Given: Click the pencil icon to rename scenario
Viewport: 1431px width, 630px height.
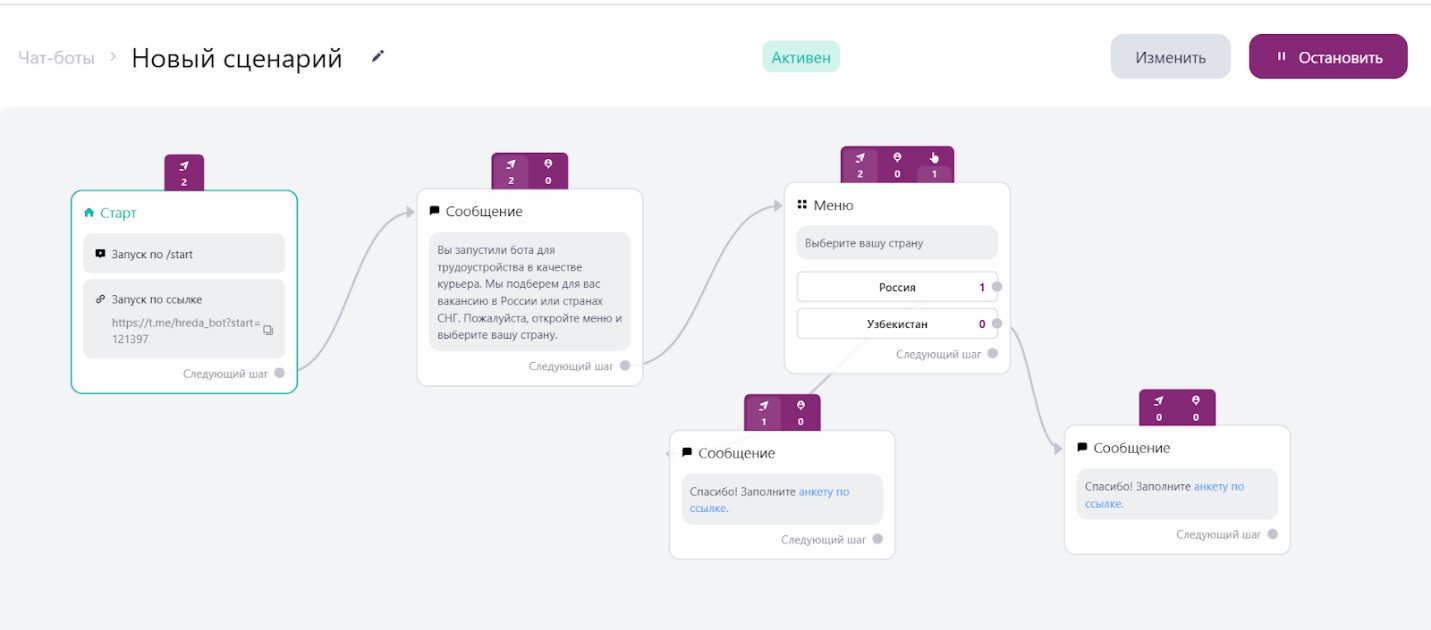Looking at the screenshot, I should tap(377, 57).
